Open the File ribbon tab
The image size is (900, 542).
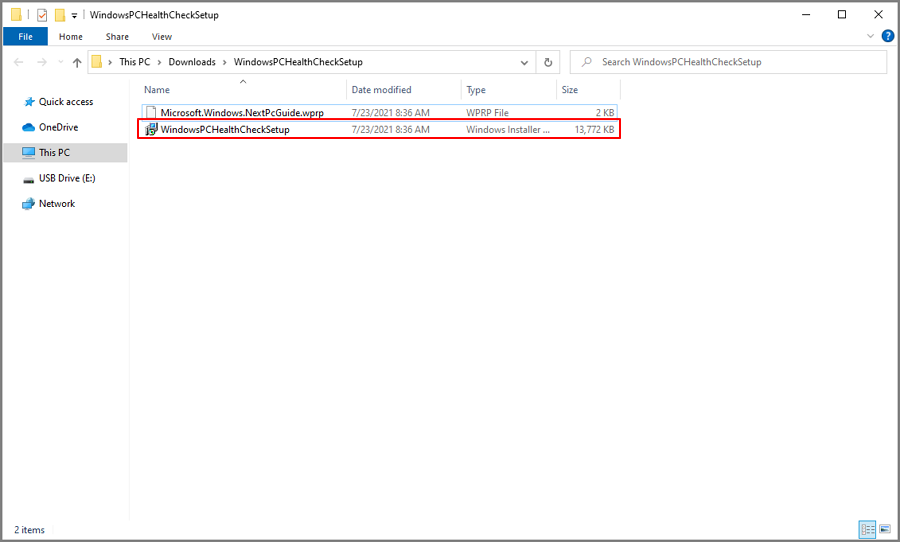tap(25, 36)
